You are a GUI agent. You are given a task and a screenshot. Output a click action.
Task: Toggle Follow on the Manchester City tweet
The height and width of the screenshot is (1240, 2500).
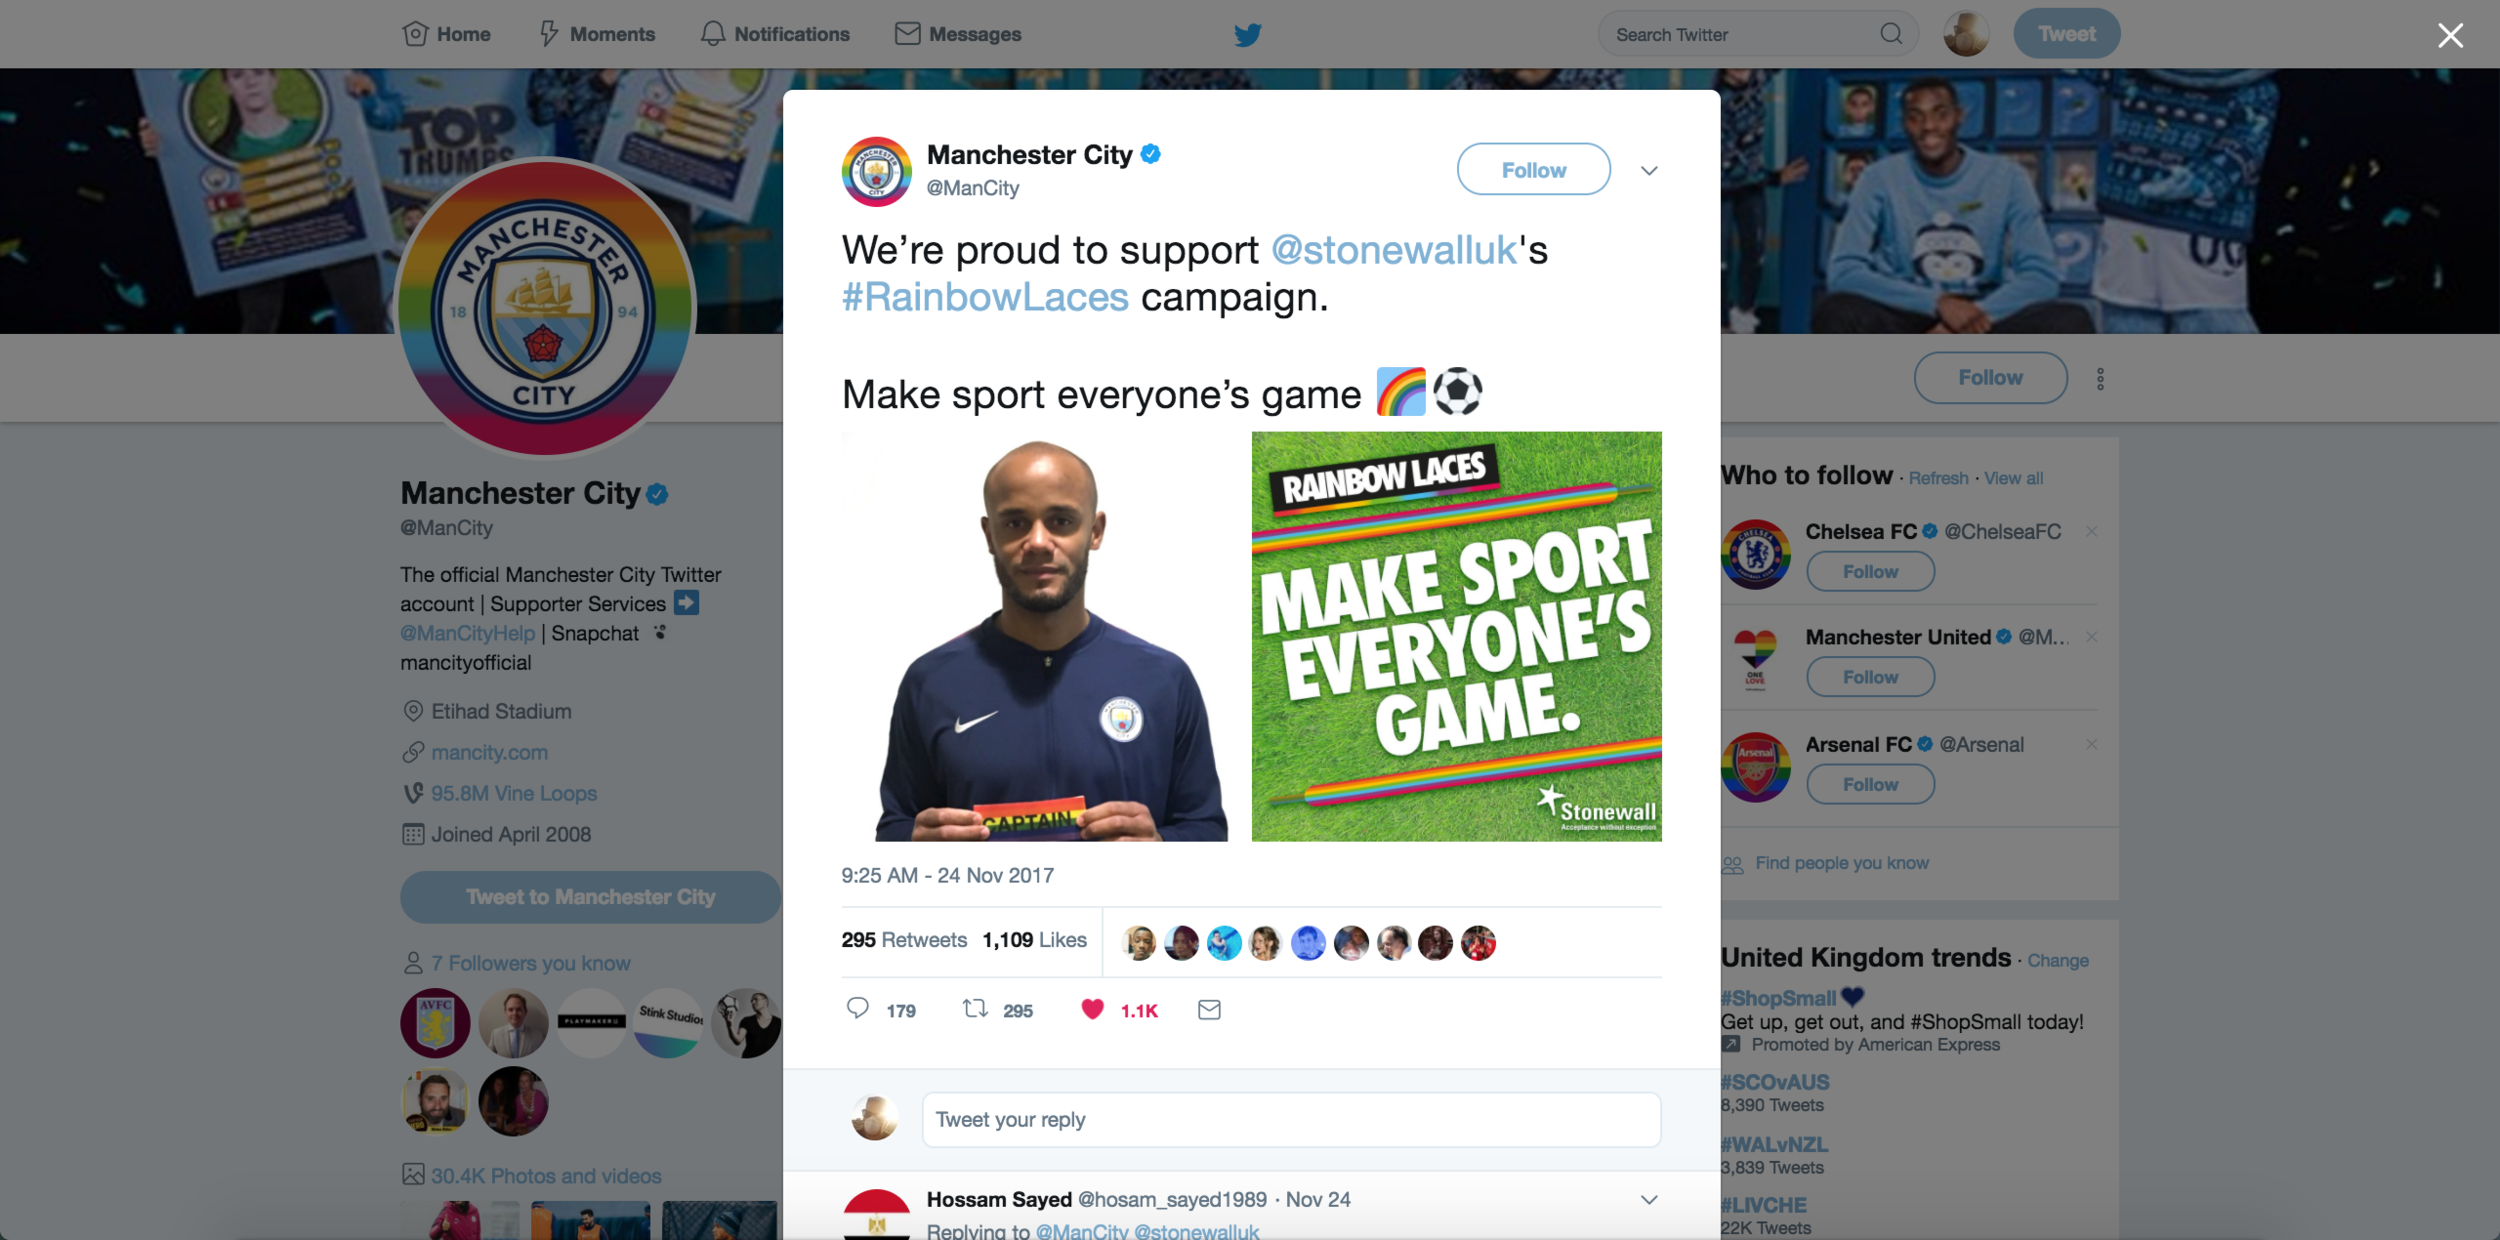[x=1533, y=170]
